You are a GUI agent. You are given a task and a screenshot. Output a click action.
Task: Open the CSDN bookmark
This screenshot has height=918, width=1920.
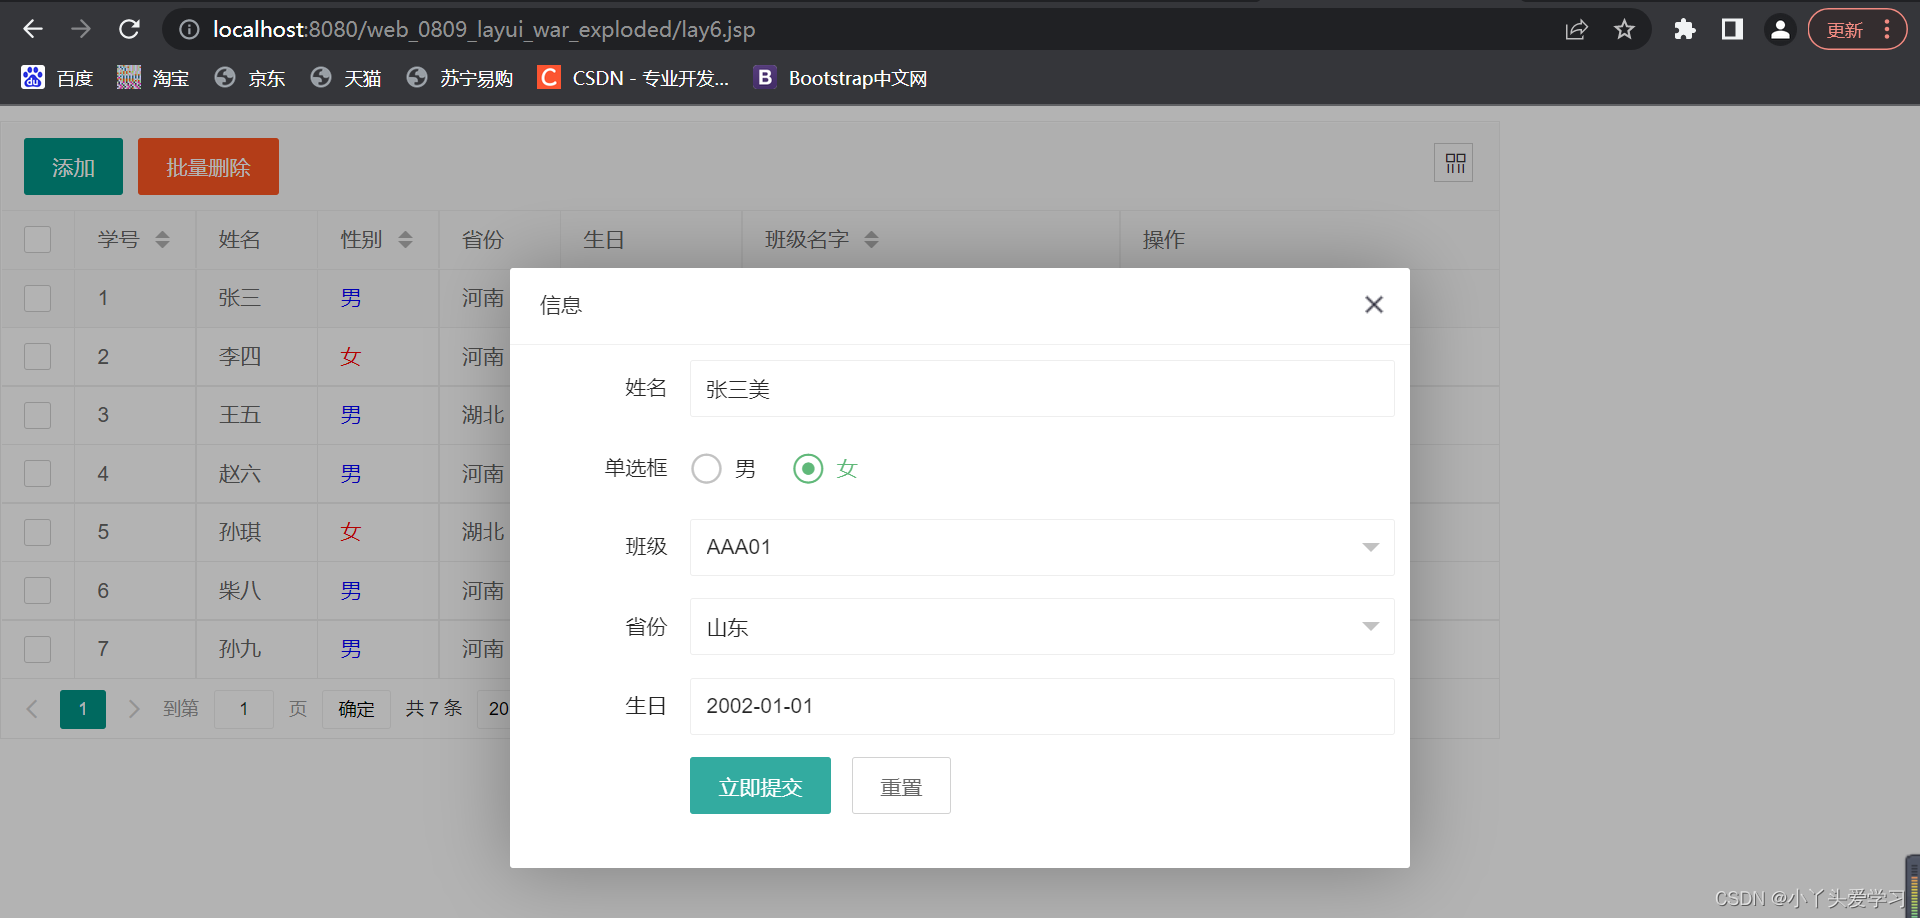tap(633, 77)
